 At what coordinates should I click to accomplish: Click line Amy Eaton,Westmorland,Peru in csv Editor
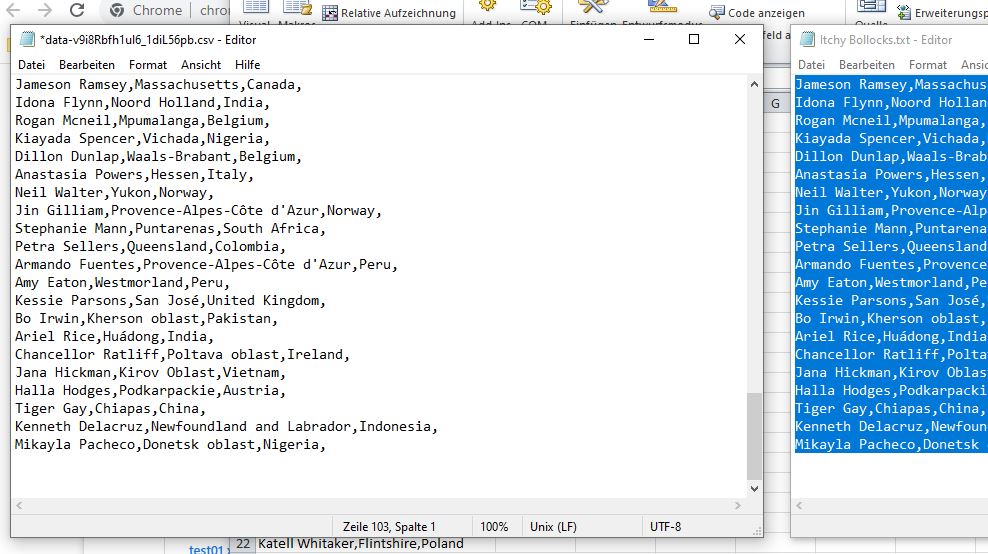coord(123,282)
